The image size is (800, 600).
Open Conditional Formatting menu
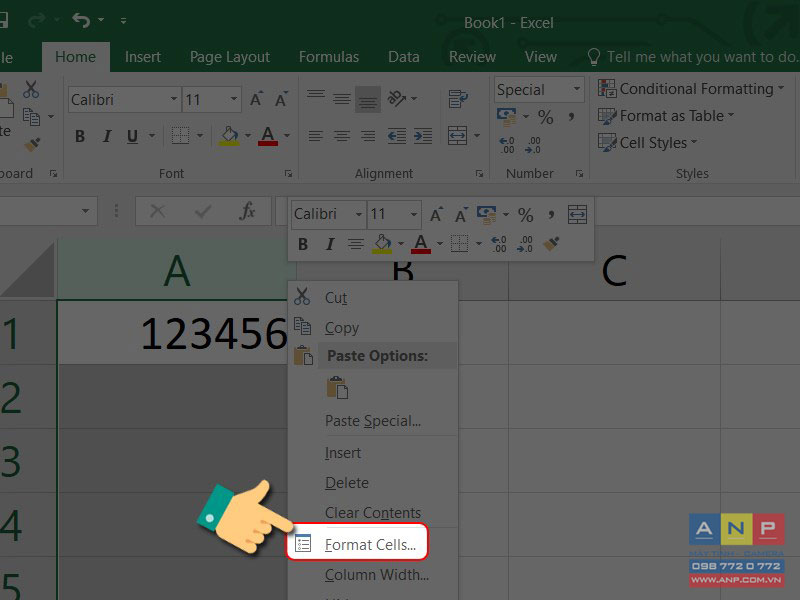(x=691, y=89)
